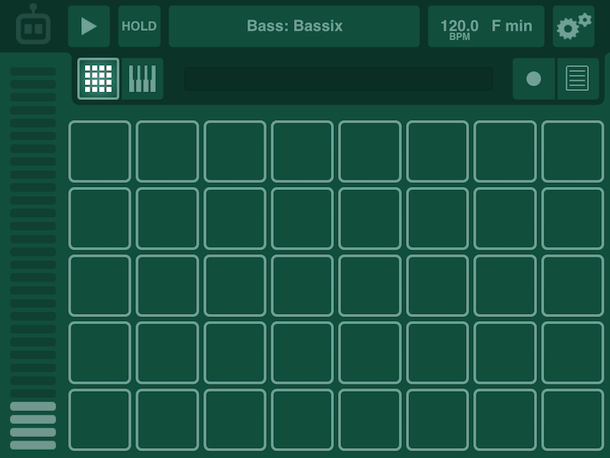Tap the top-right pad in the grid

pos(573,151)
